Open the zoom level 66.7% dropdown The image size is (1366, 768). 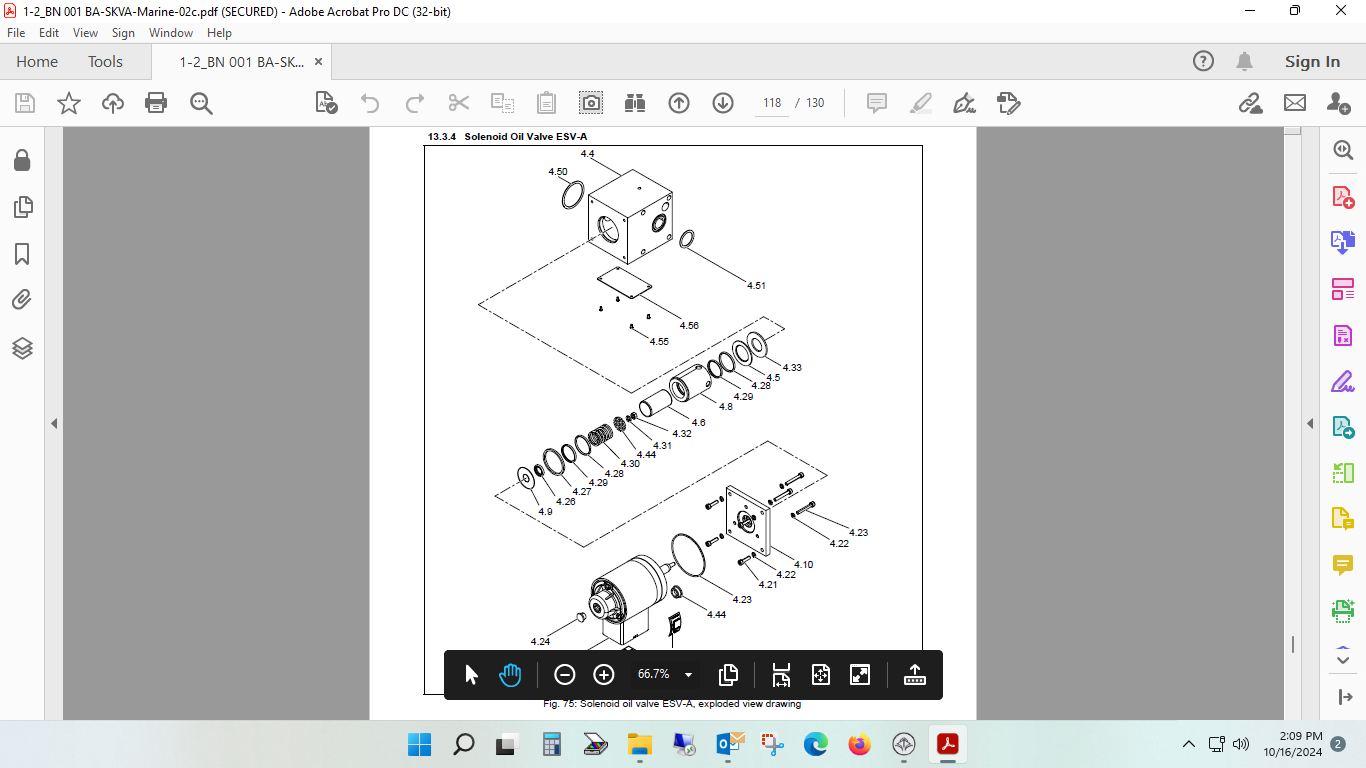[x=688, y=675]
